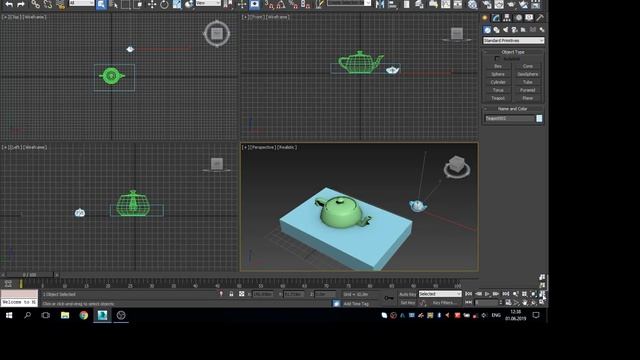The height and width of the screenshot is (360, 640).
Task: Open the Render Setup icon
Action: tap(487, 4)
